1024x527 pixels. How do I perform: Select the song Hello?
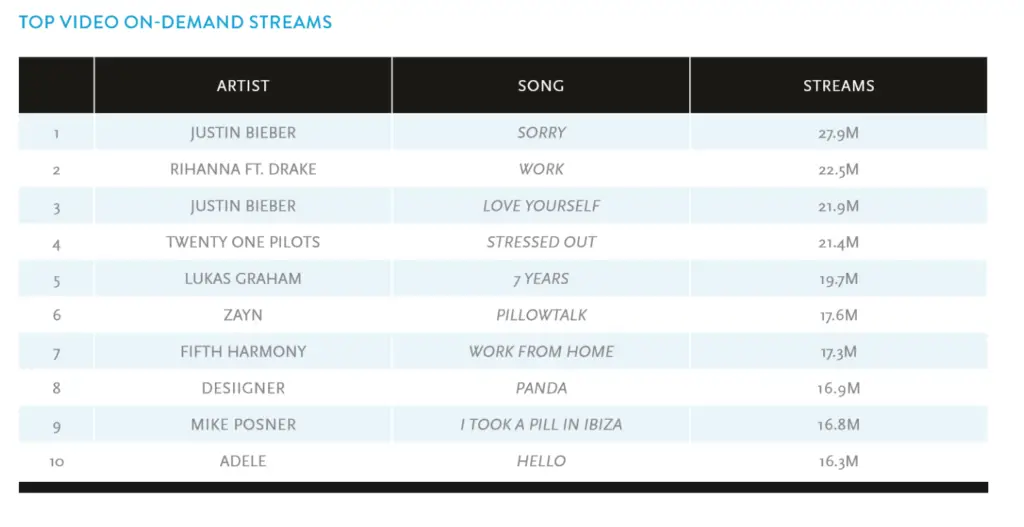pyautogui.click(x=541, y=461)
